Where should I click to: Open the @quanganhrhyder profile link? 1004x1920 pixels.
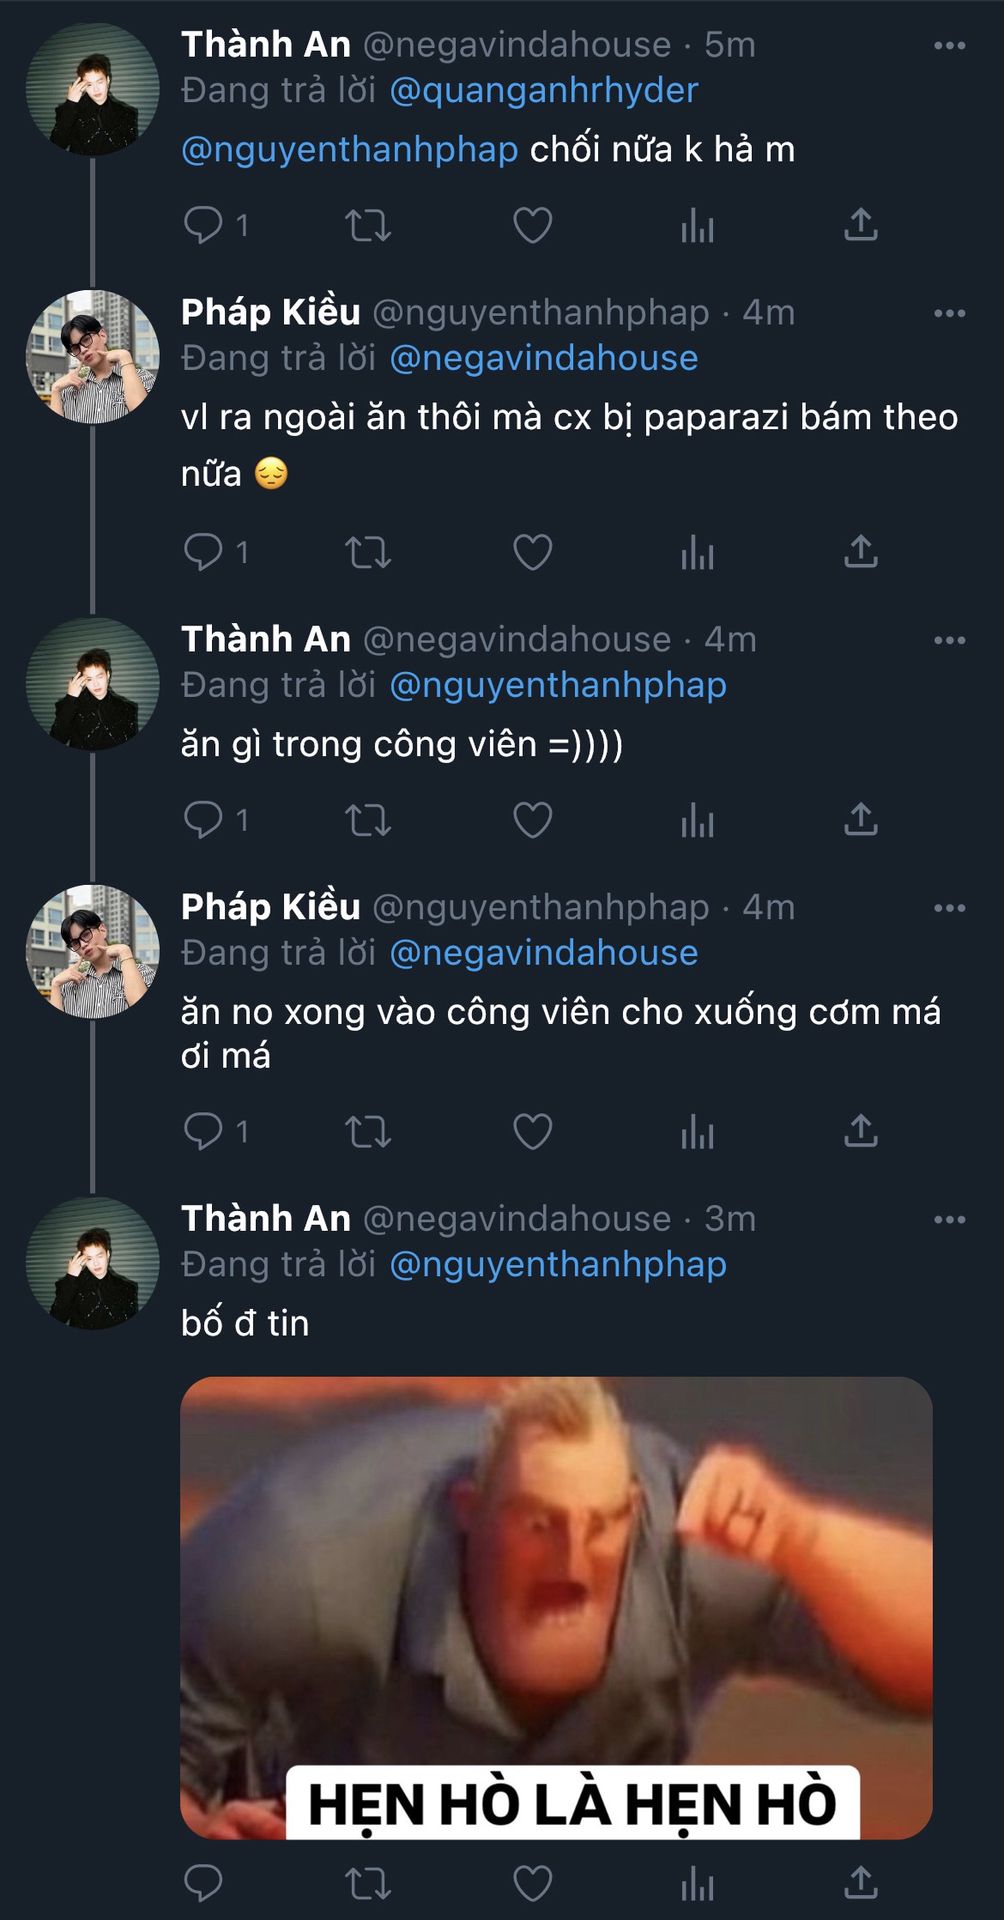(543, 91)
